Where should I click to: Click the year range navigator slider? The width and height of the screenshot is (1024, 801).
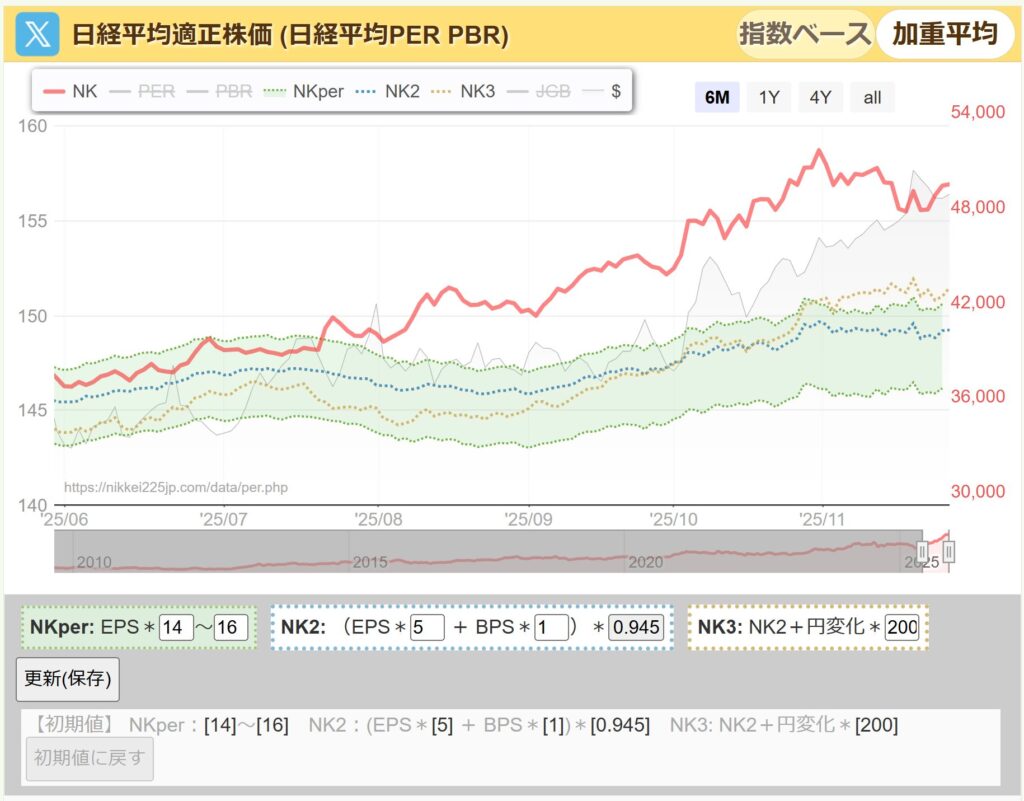click(500, 551)
